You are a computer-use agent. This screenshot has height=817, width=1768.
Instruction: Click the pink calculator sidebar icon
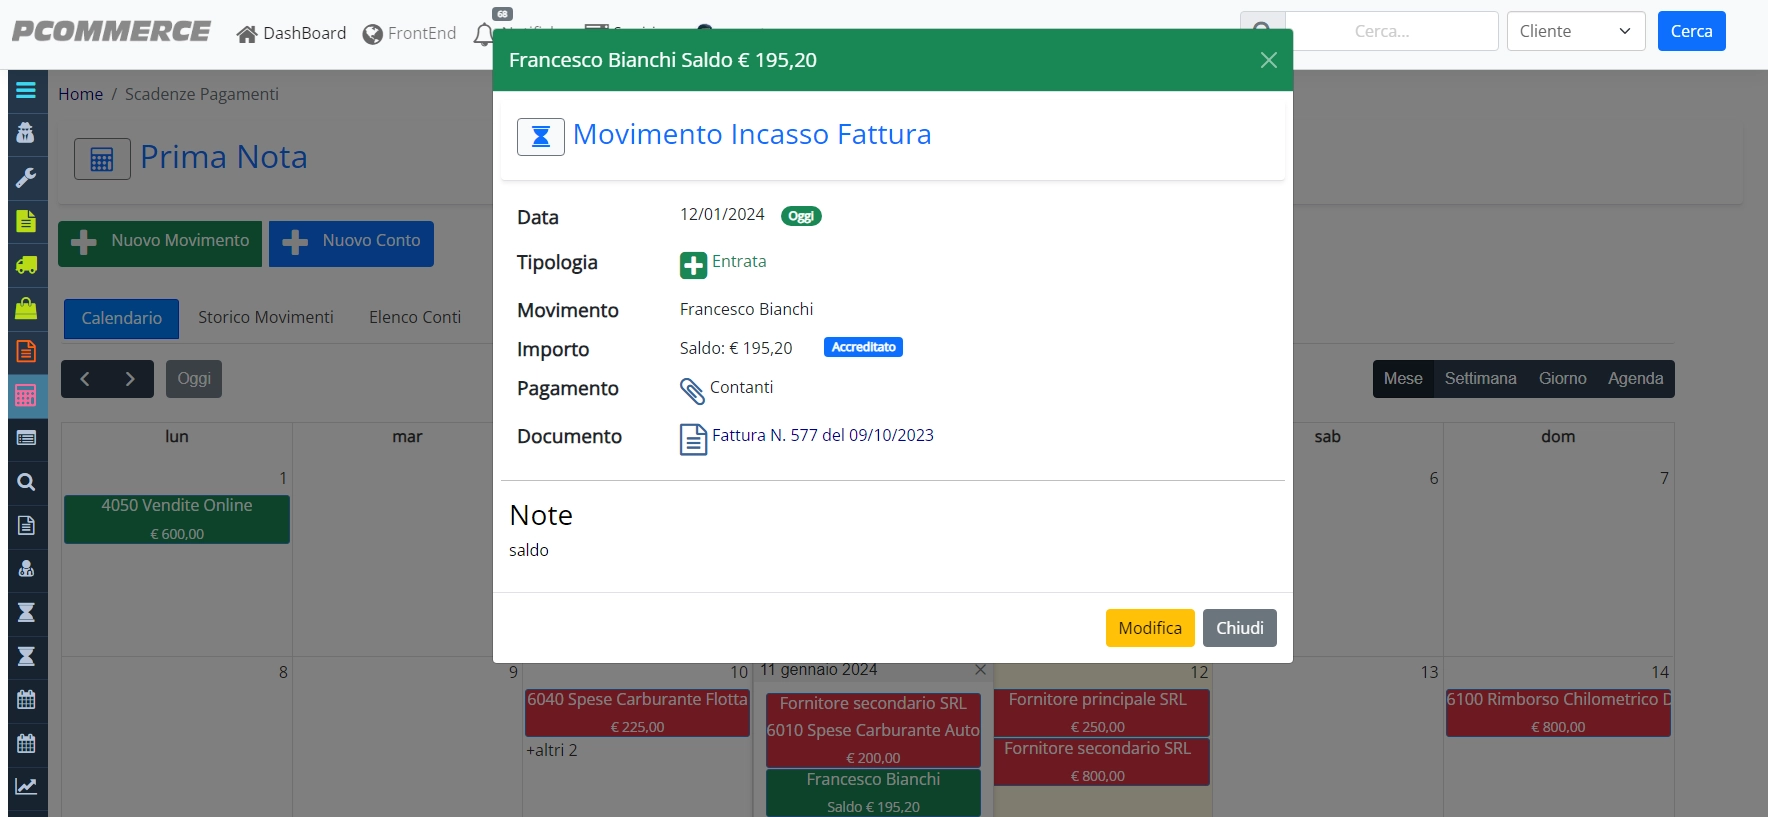[26, 395]
